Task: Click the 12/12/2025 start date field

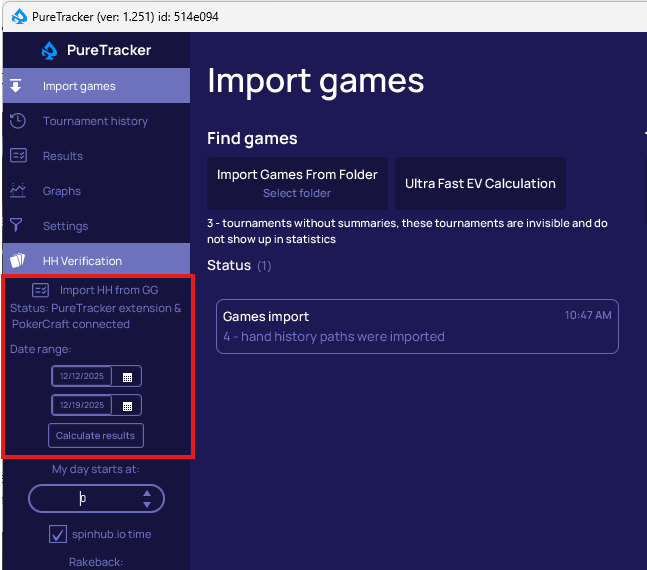Action: [81, 377]
